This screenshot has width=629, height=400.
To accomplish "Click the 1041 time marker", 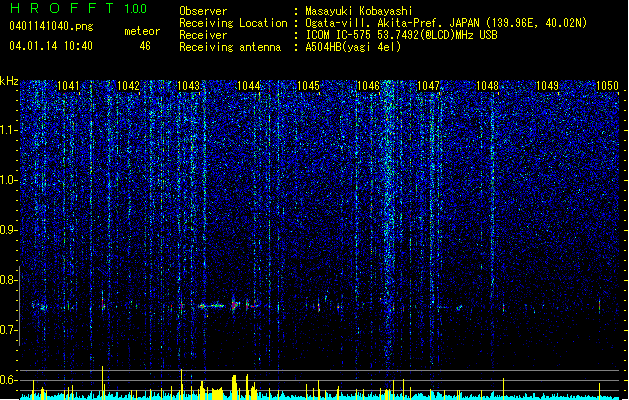I will pyautogui.click(x=69, y=86).
